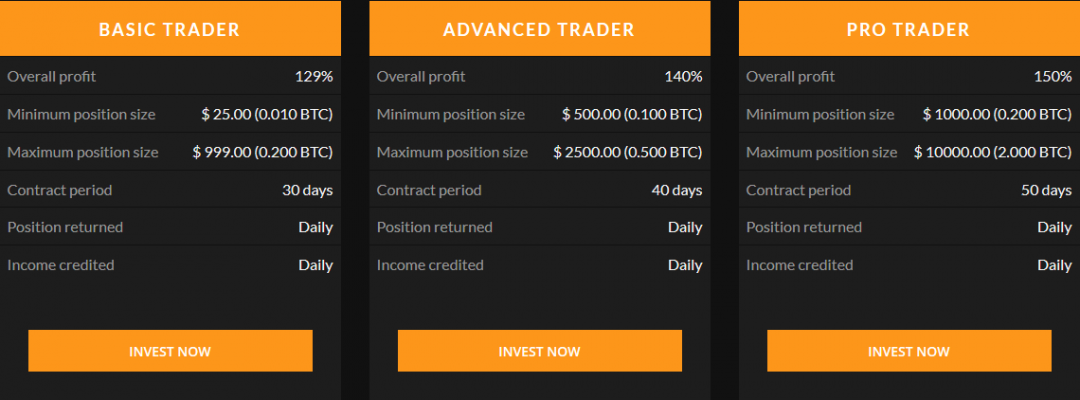
Task: Click the Basic Trader plan header
Action: coord(170,29)
